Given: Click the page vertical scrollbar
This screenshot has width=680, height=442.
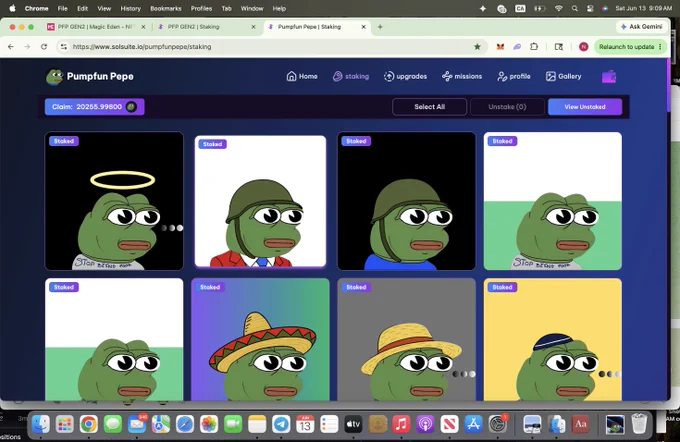Looking at the screenshot, I should [x=668, y=87].
